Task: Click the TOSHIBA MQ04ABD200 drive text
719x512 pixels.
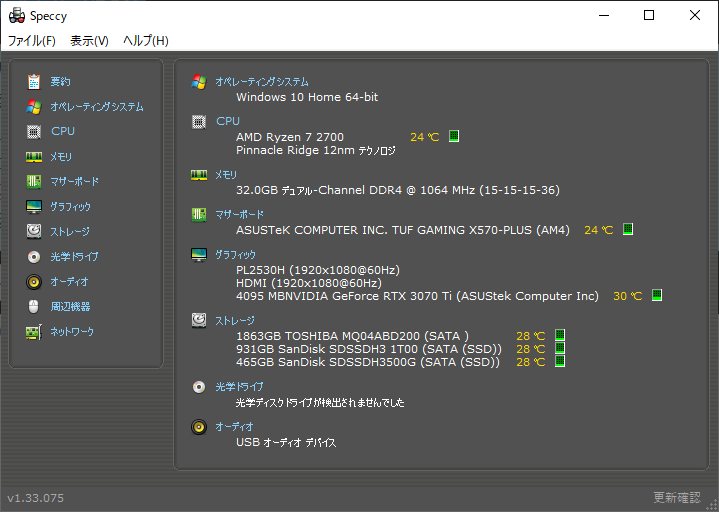Action: click(352, 336)
